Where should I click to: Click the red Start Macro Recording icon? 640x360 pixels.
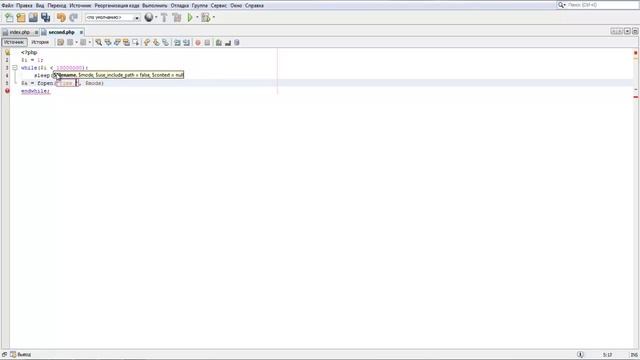(198, 42)
